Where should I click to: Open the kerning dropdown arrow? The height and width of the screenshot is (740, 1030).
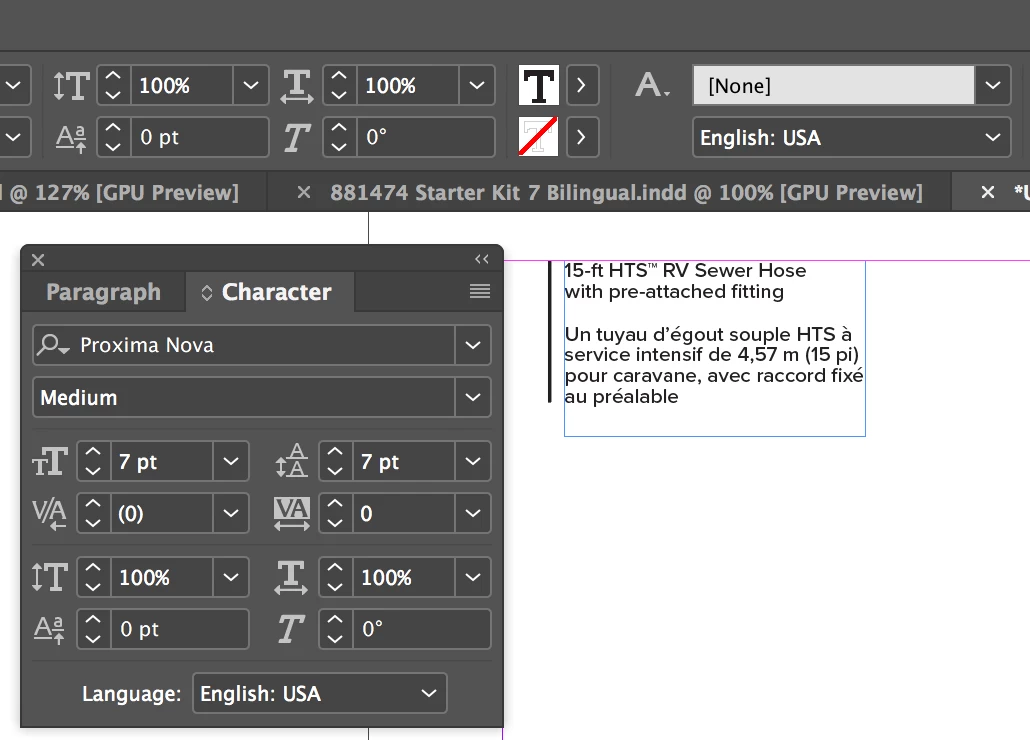point(231,513)
